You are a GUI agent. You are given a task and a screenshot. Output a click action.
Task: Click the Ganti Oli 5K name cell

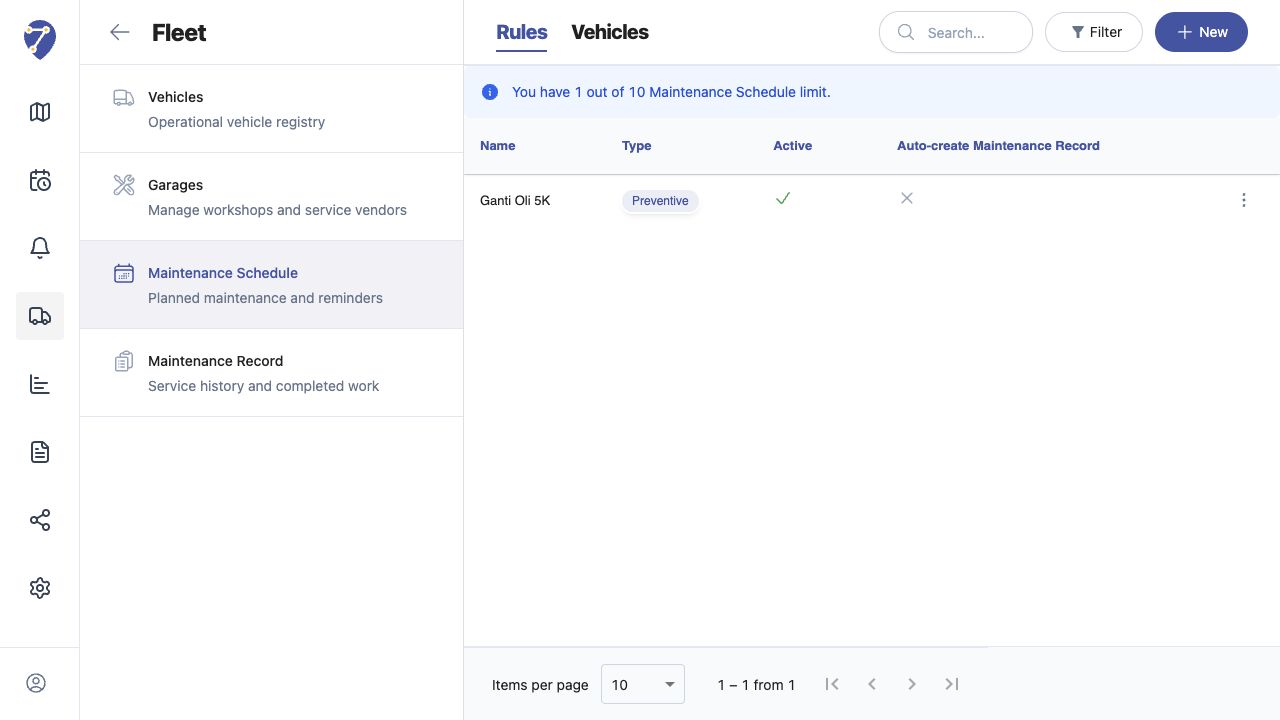point(515,200)
